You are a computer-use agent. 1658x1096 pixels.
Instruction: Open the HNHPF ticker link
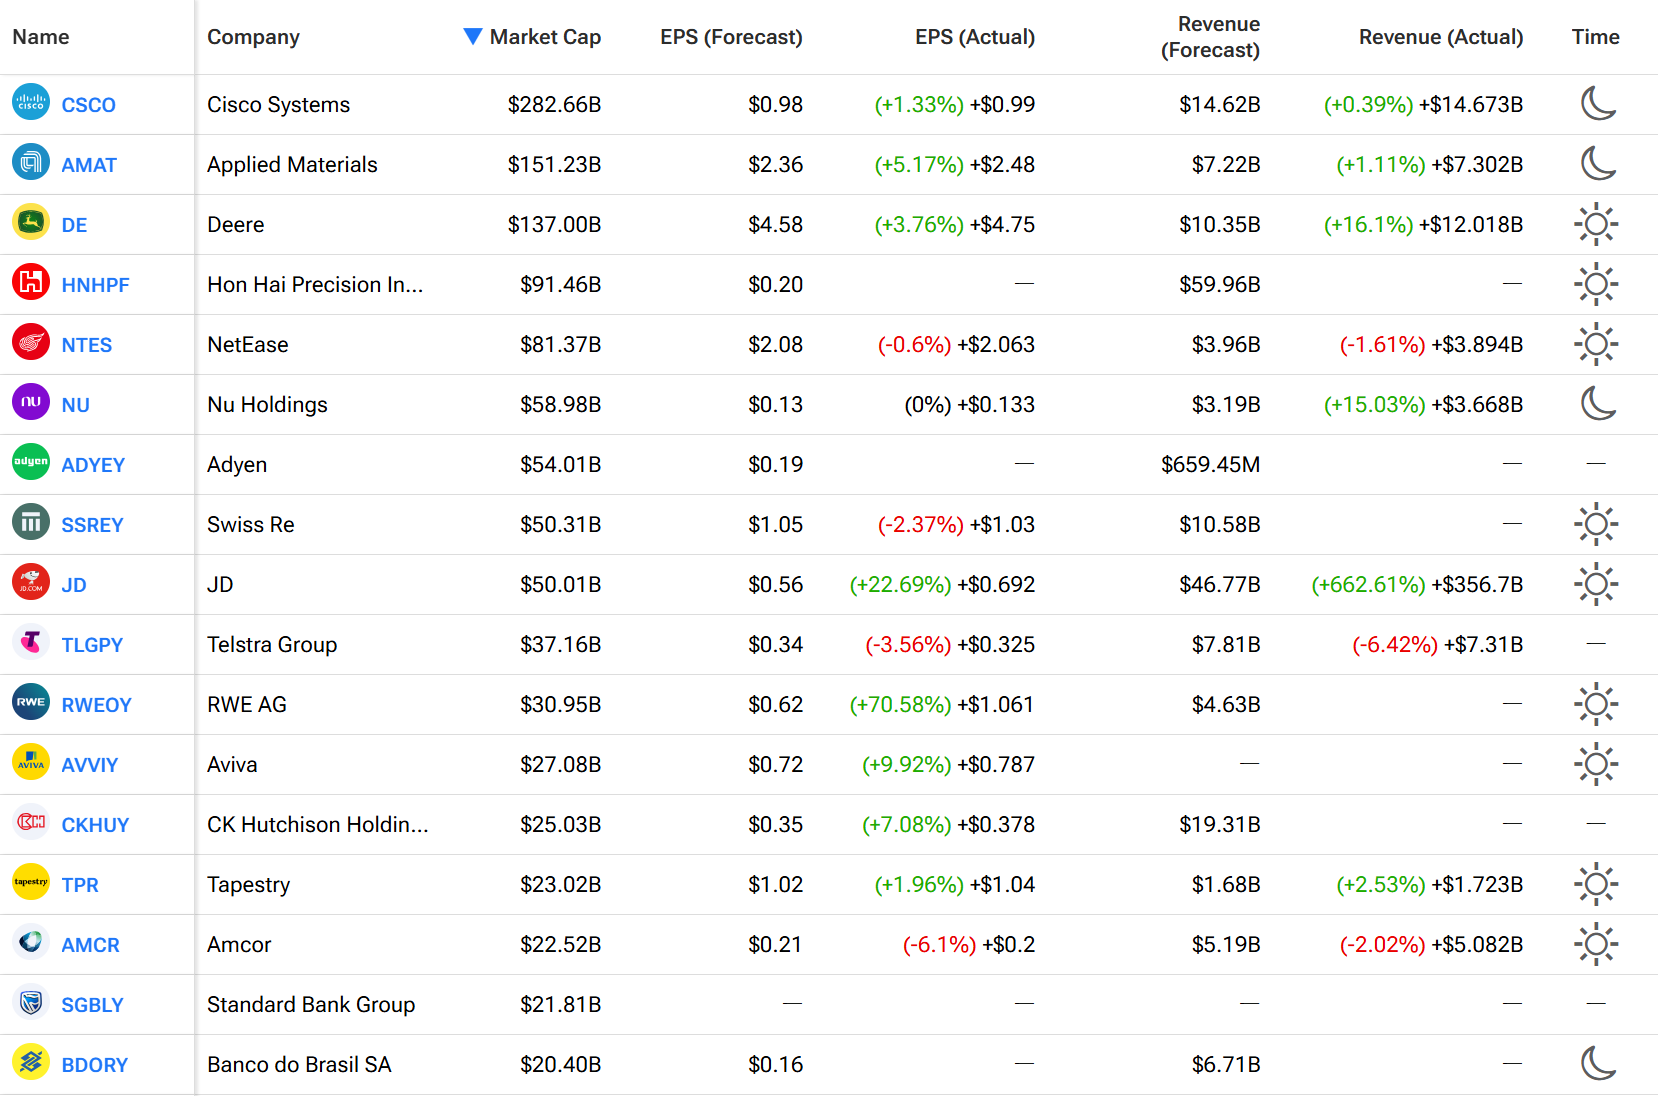pos(95,285)
